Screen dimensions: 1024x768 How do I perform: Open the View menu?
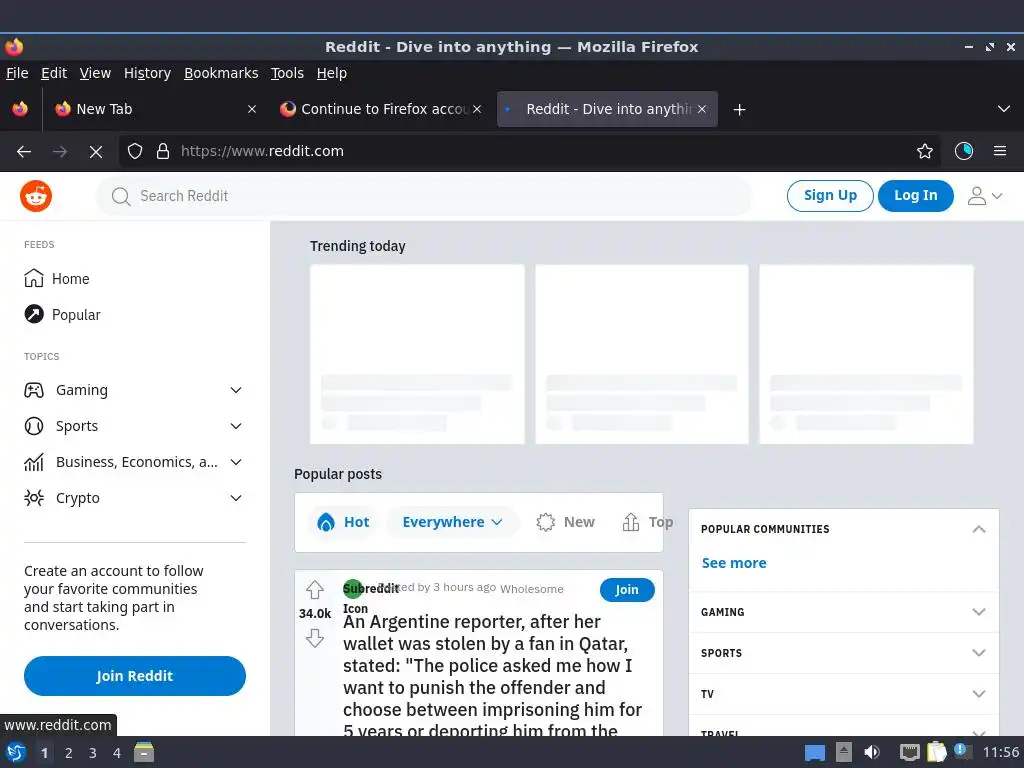point(95,73)
